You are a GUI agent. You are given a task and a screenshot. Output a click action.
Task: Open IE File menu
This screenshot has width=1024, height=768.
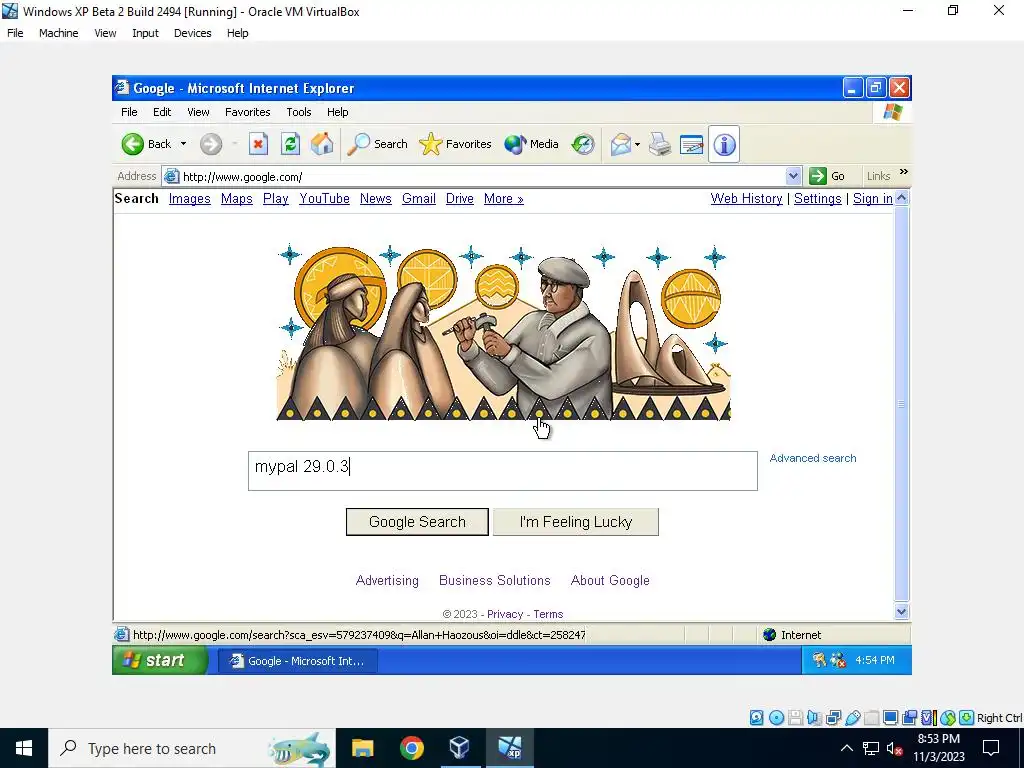pos(129,112)
